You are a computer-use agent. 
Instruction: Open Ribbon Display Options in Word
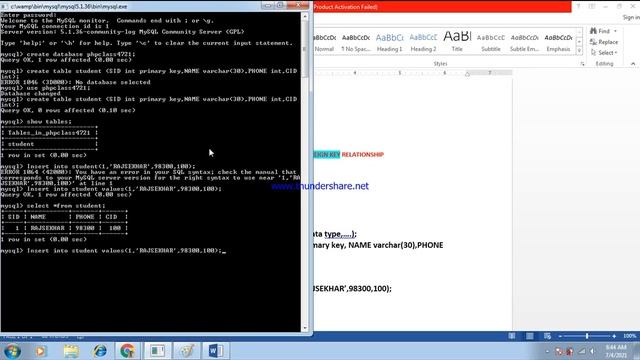point(592,6)
